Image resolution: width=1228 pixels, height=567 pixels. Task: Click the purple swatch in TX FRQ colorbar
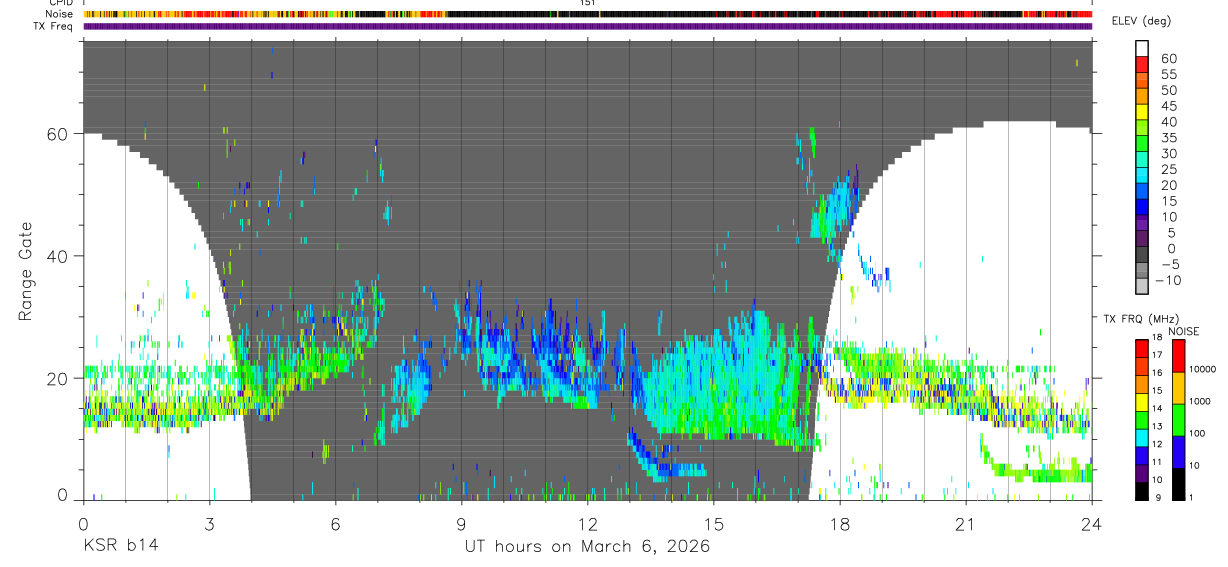[1142, 472]
